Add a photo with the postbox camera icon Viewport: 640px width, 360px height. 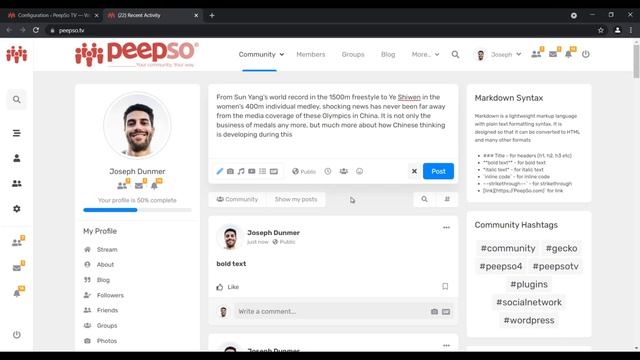231,171
